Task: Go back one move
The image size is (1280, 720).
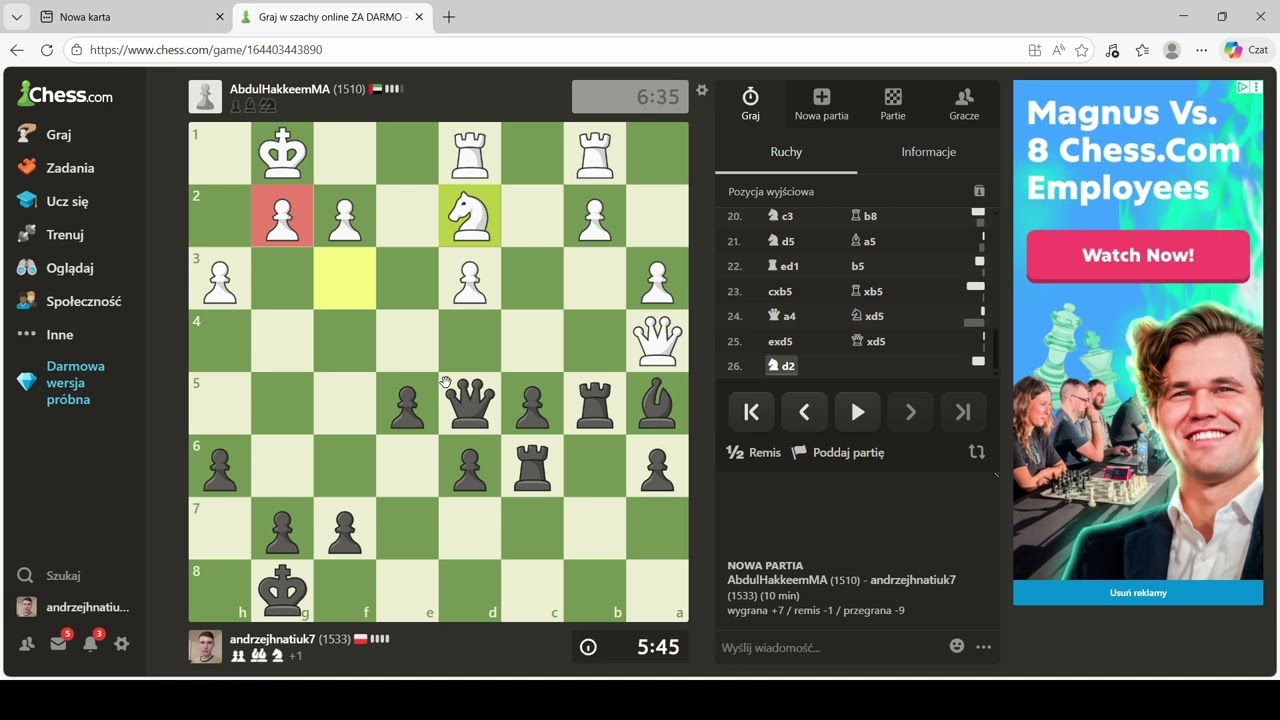Action: (804, 412)
